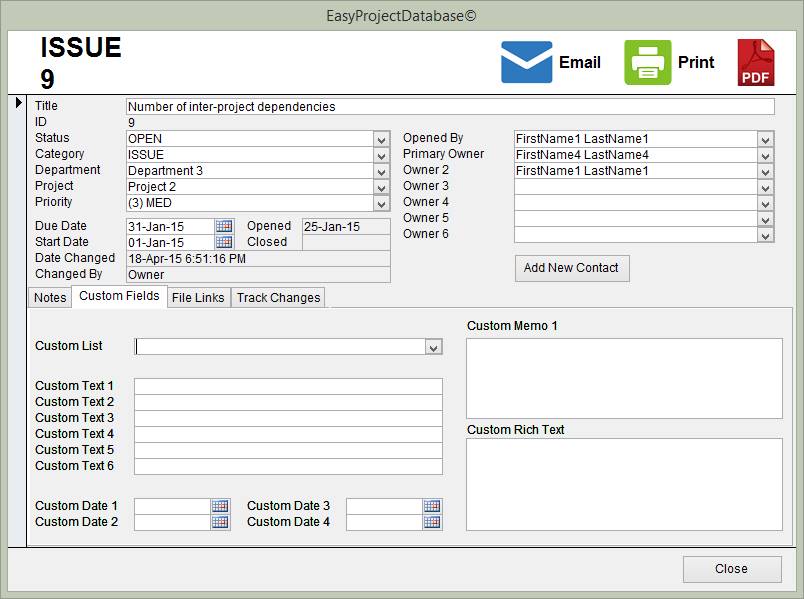This screenshot has height=599, width=804.
Task: Click the Due Date field showing 31-Jan-15
Action: [170, 226]
